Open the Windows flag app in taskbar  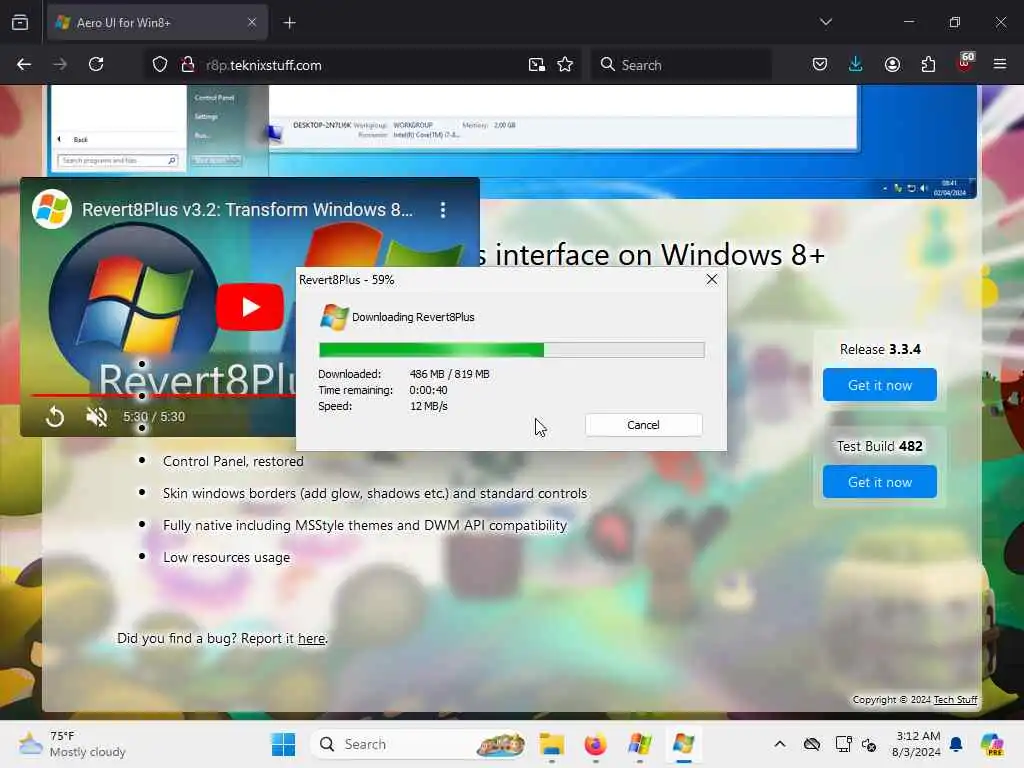[639, 744]
